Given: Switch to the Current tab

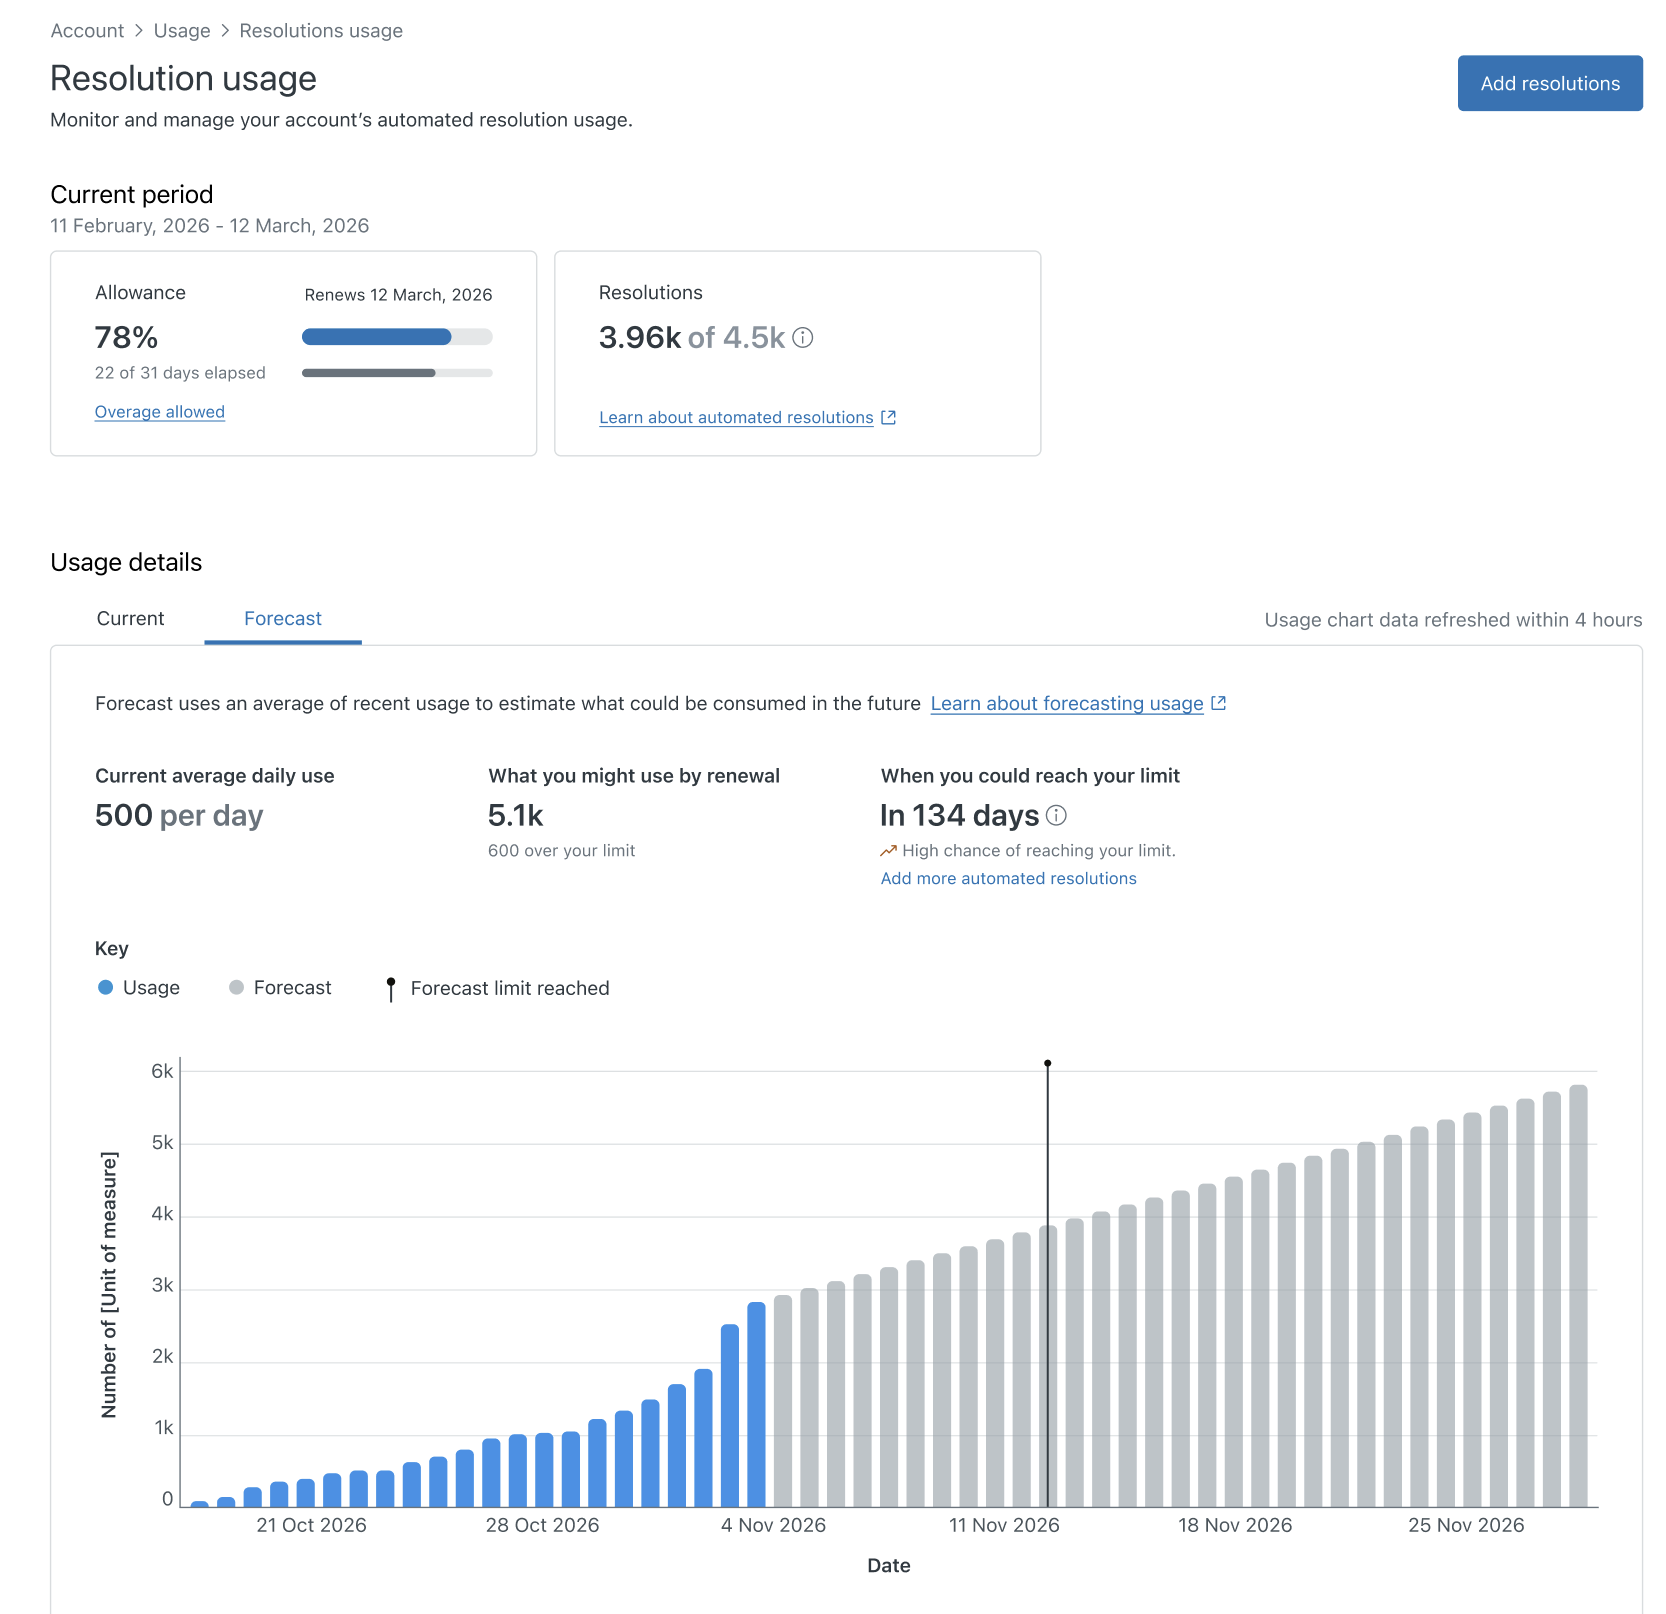Looking at the screenshot, I should pos(130,619).
